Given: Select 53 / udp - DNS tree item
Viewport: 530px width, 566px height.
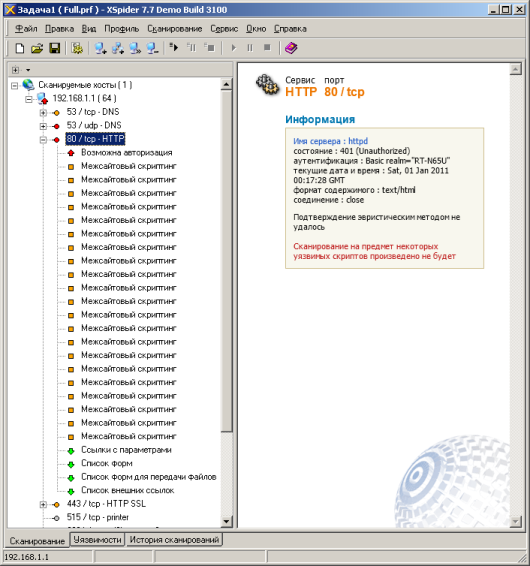Looking at the screenshot, I should click(94, 125).
